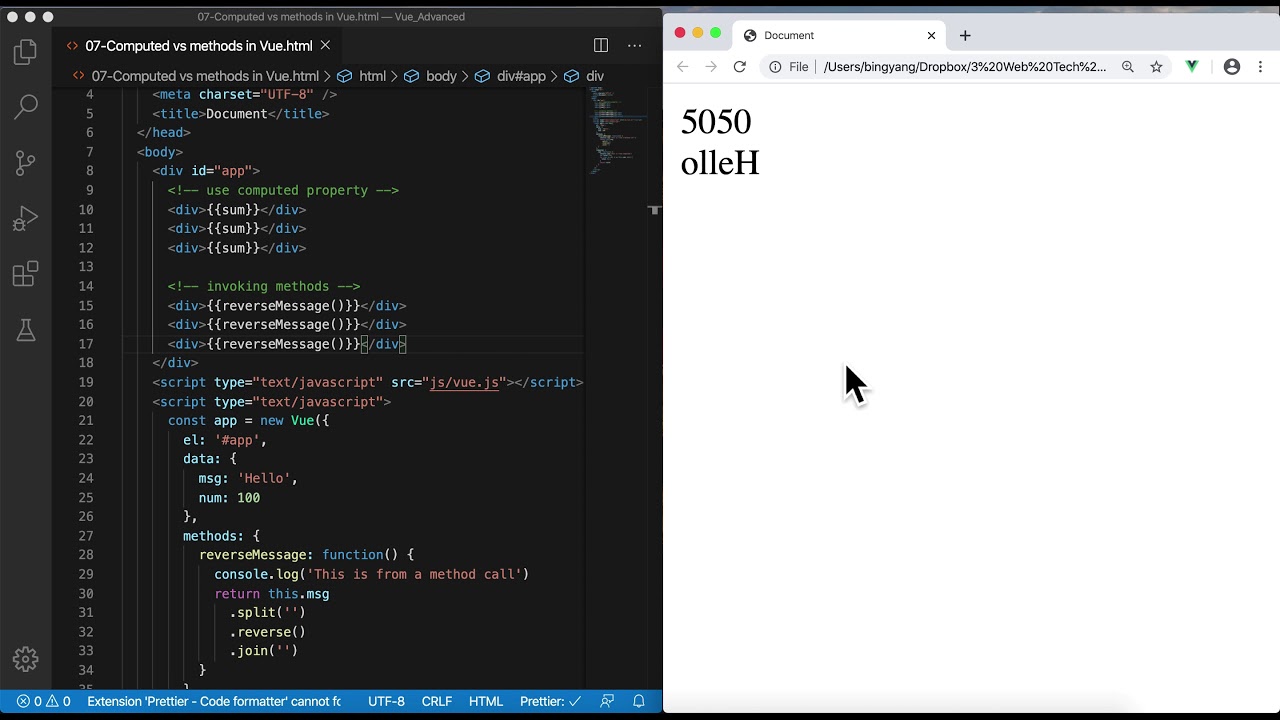Click the el: '#app' line
1280x720 pixels.
pyautogui.click(x=225, y=440)
